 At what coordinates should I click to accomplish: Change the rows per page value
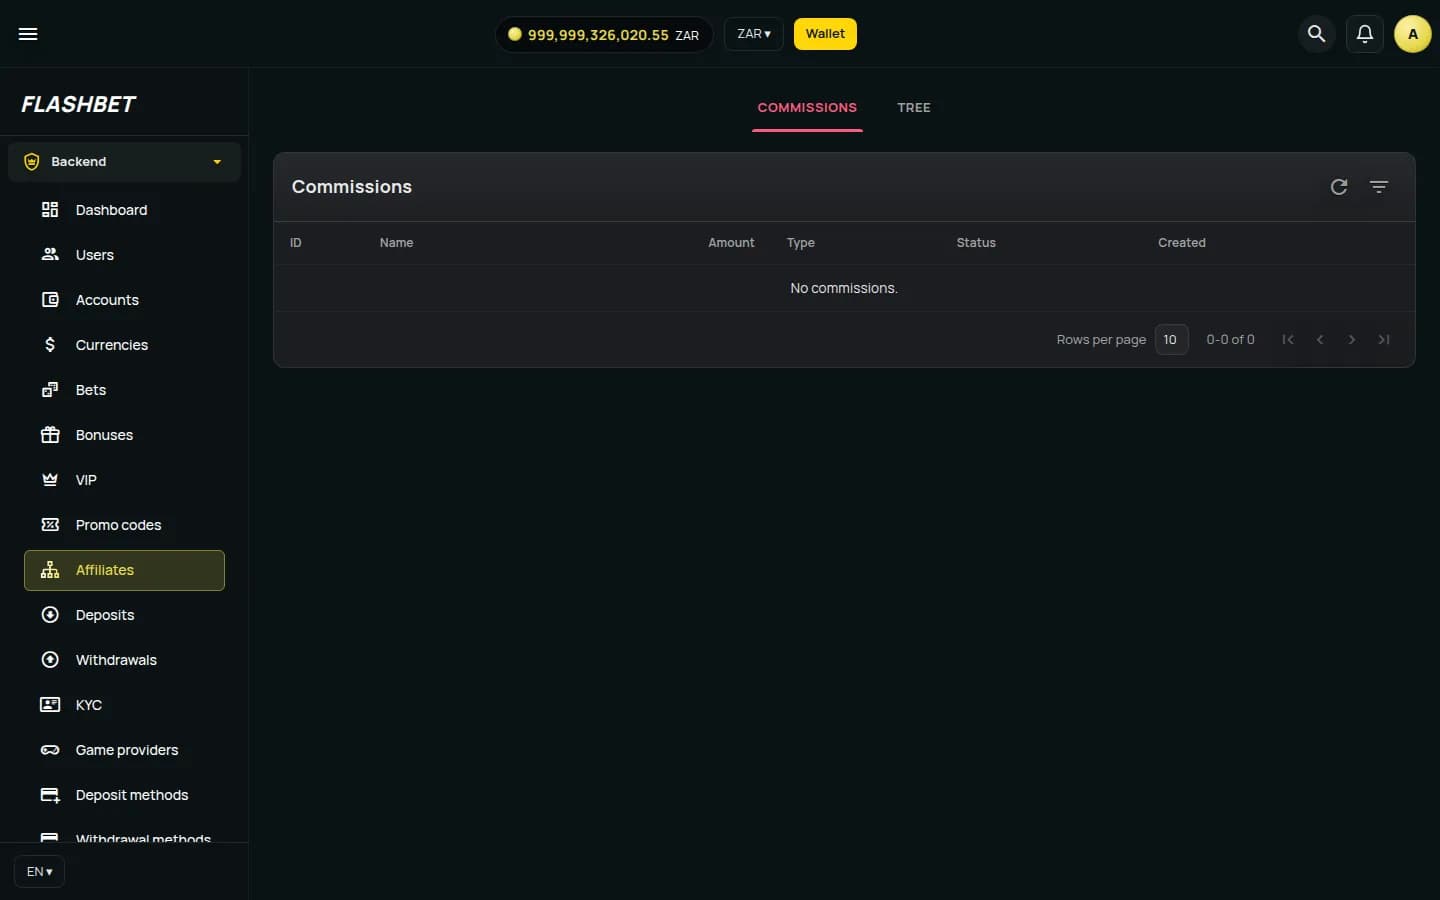tap(1171, 340)
